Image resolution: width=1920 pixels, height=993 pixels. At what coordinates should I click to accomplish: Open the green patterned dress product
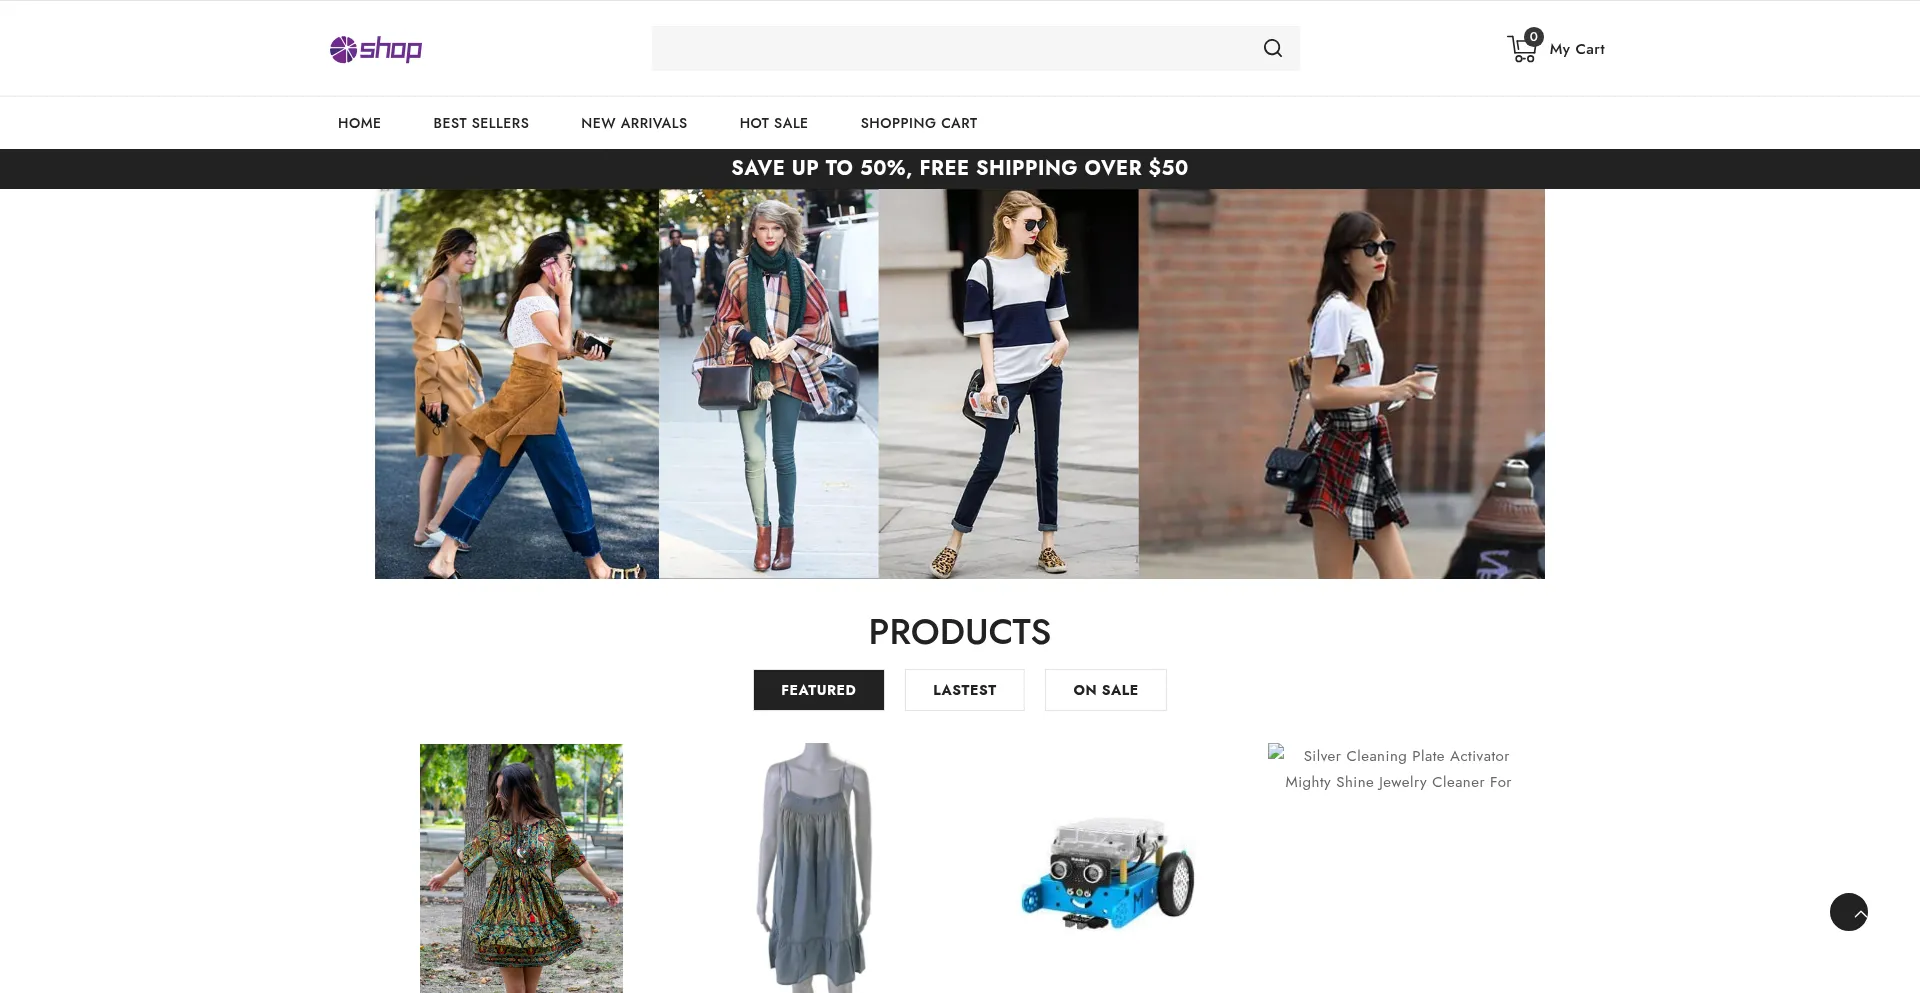[521, 868]
